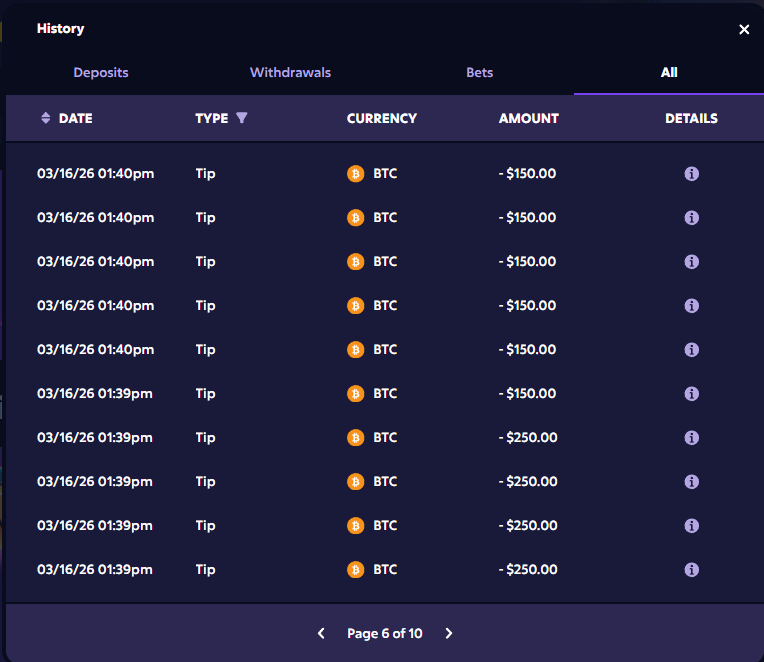Click the DETAILS column header
The height and width of the screenshot is (662, 764).
[x=691, y=118]
